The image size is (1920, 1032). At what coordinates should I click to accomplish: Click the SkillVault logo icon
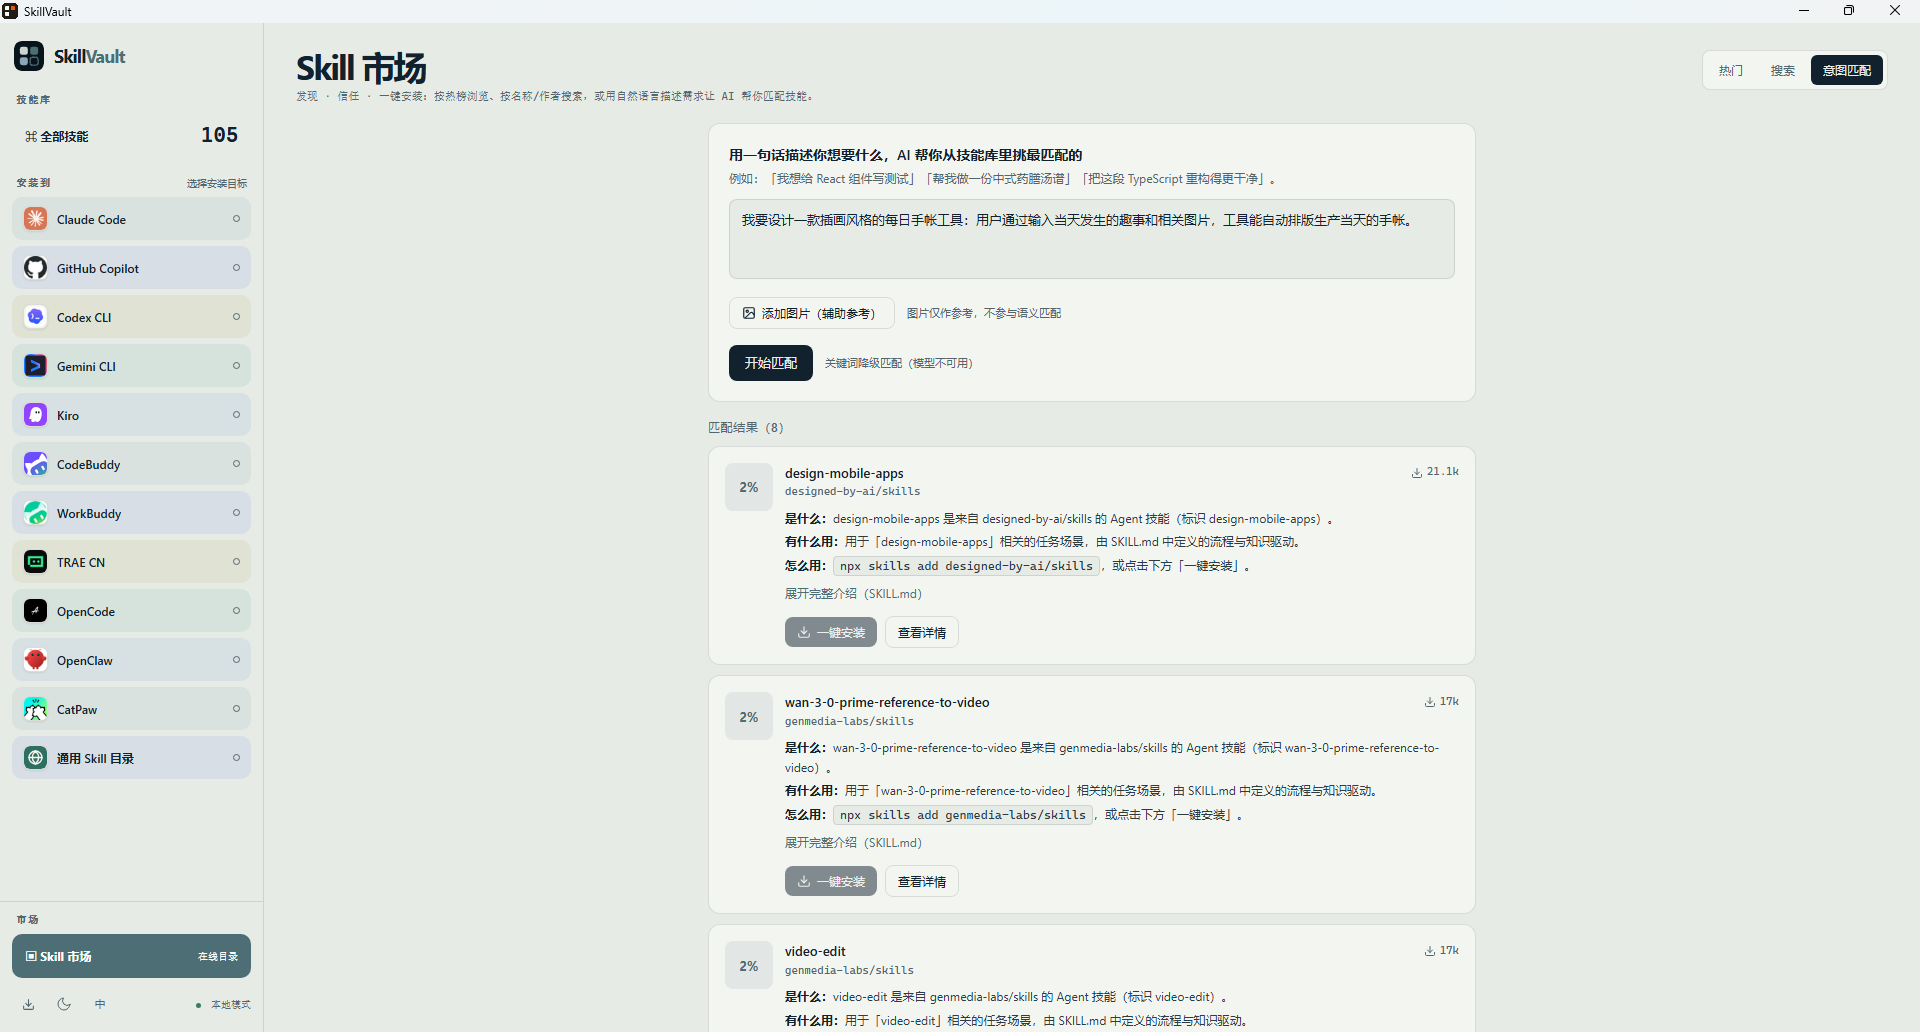(x=29, y=56)
